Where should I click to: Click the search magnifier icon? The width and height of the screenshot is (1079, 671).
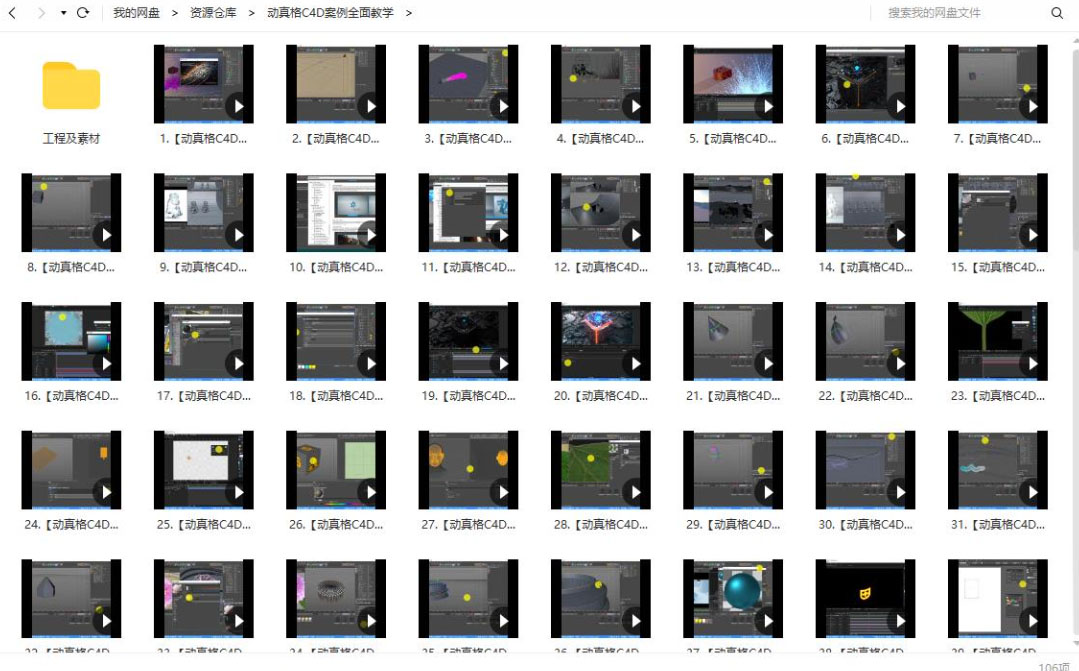coord(1057,12)
